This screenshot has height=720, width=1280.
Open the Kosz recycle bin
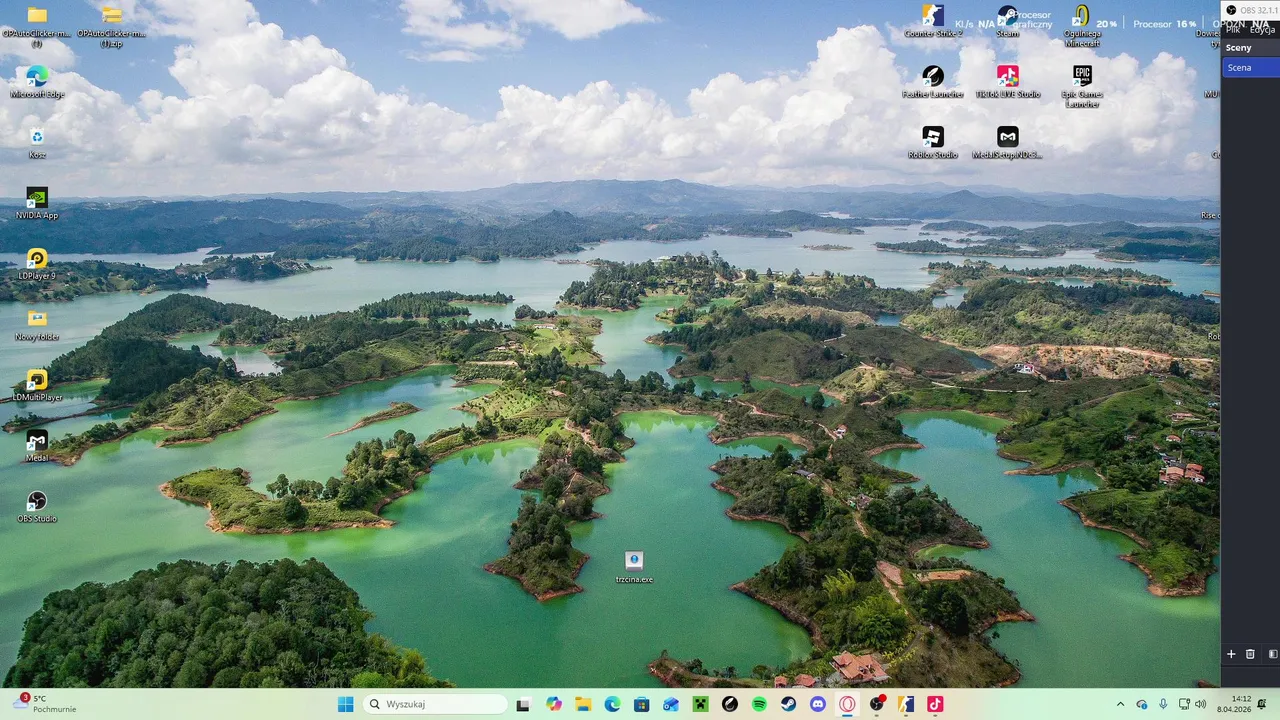[x=37, y=142]
